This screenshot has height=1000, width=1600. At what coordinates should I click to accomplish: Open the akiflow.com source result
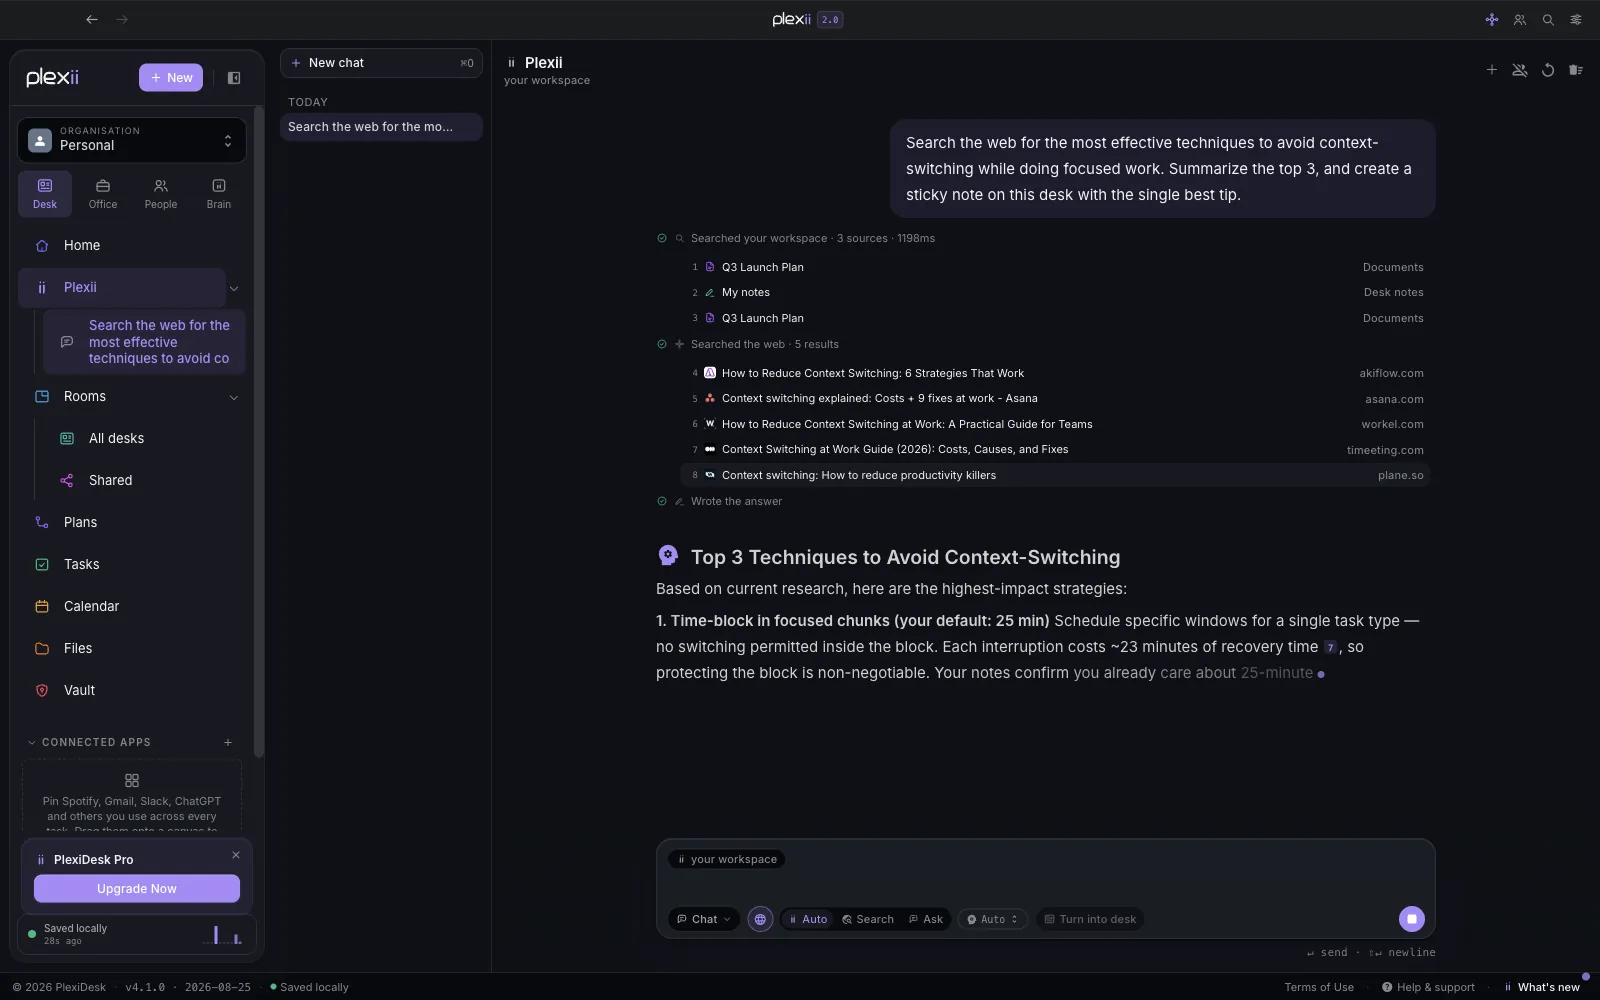[1056, 373]
